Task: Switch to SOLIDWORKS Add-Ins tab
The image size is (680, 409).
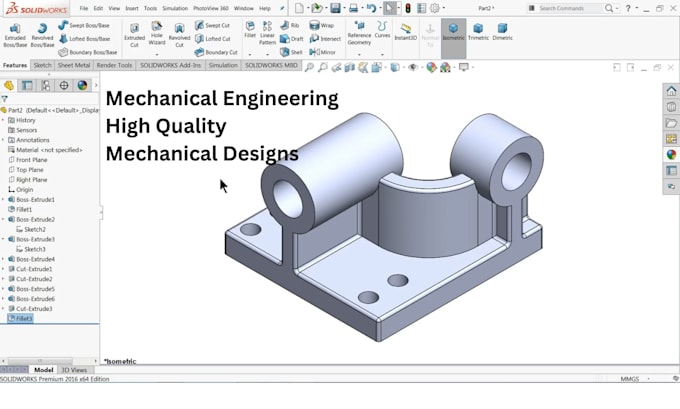Action: click(170, 65)
